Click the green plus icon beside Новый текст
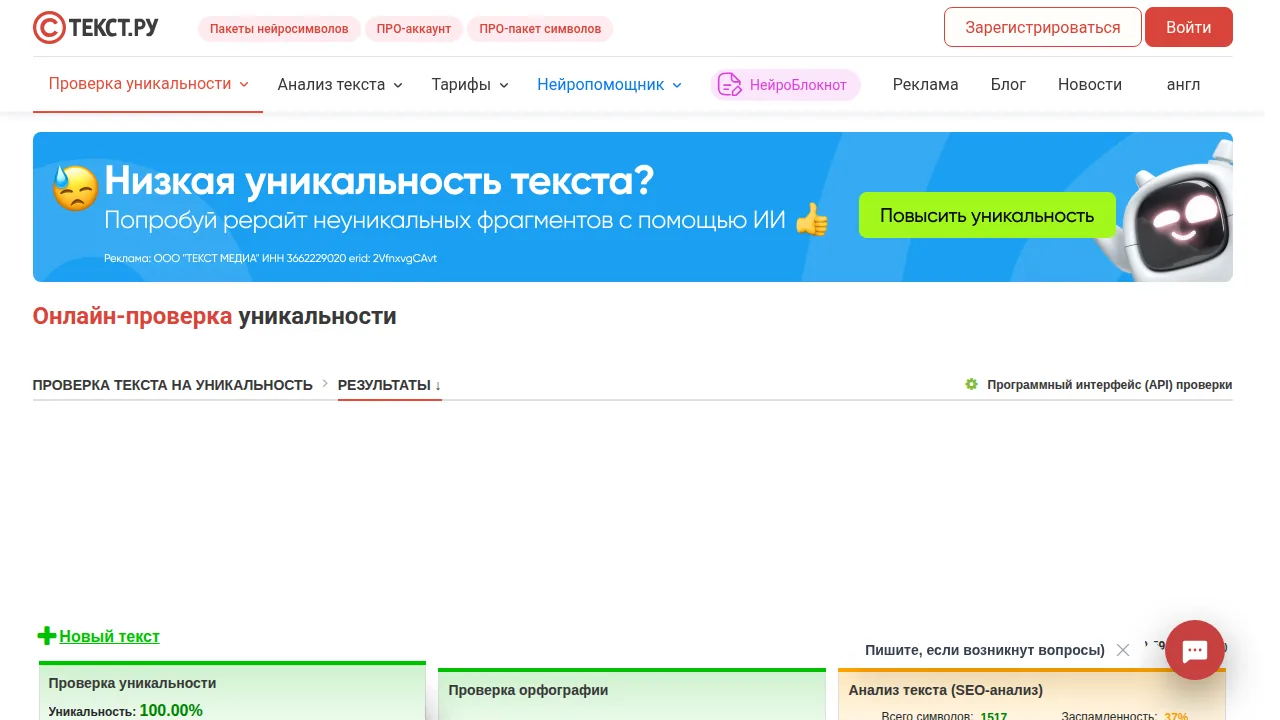The image size is (1280, 720). coord(46,636)
